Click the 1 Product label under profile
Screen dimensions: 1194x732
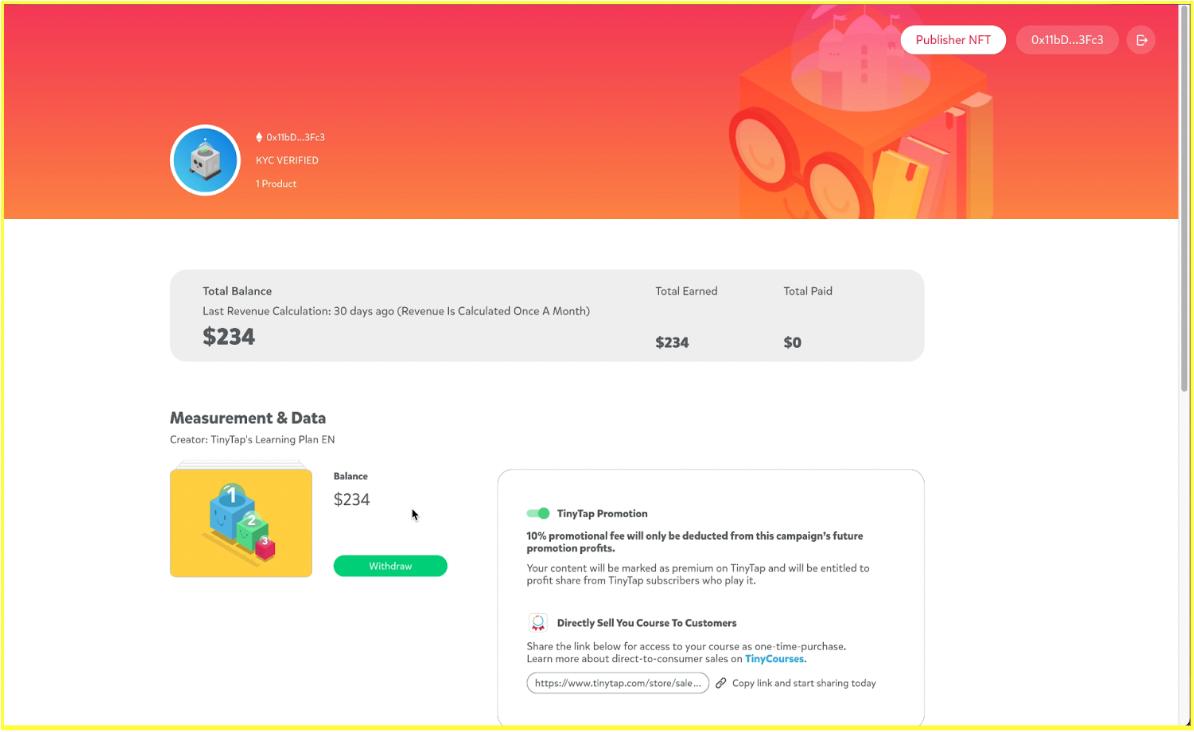(x=276, y=184)
